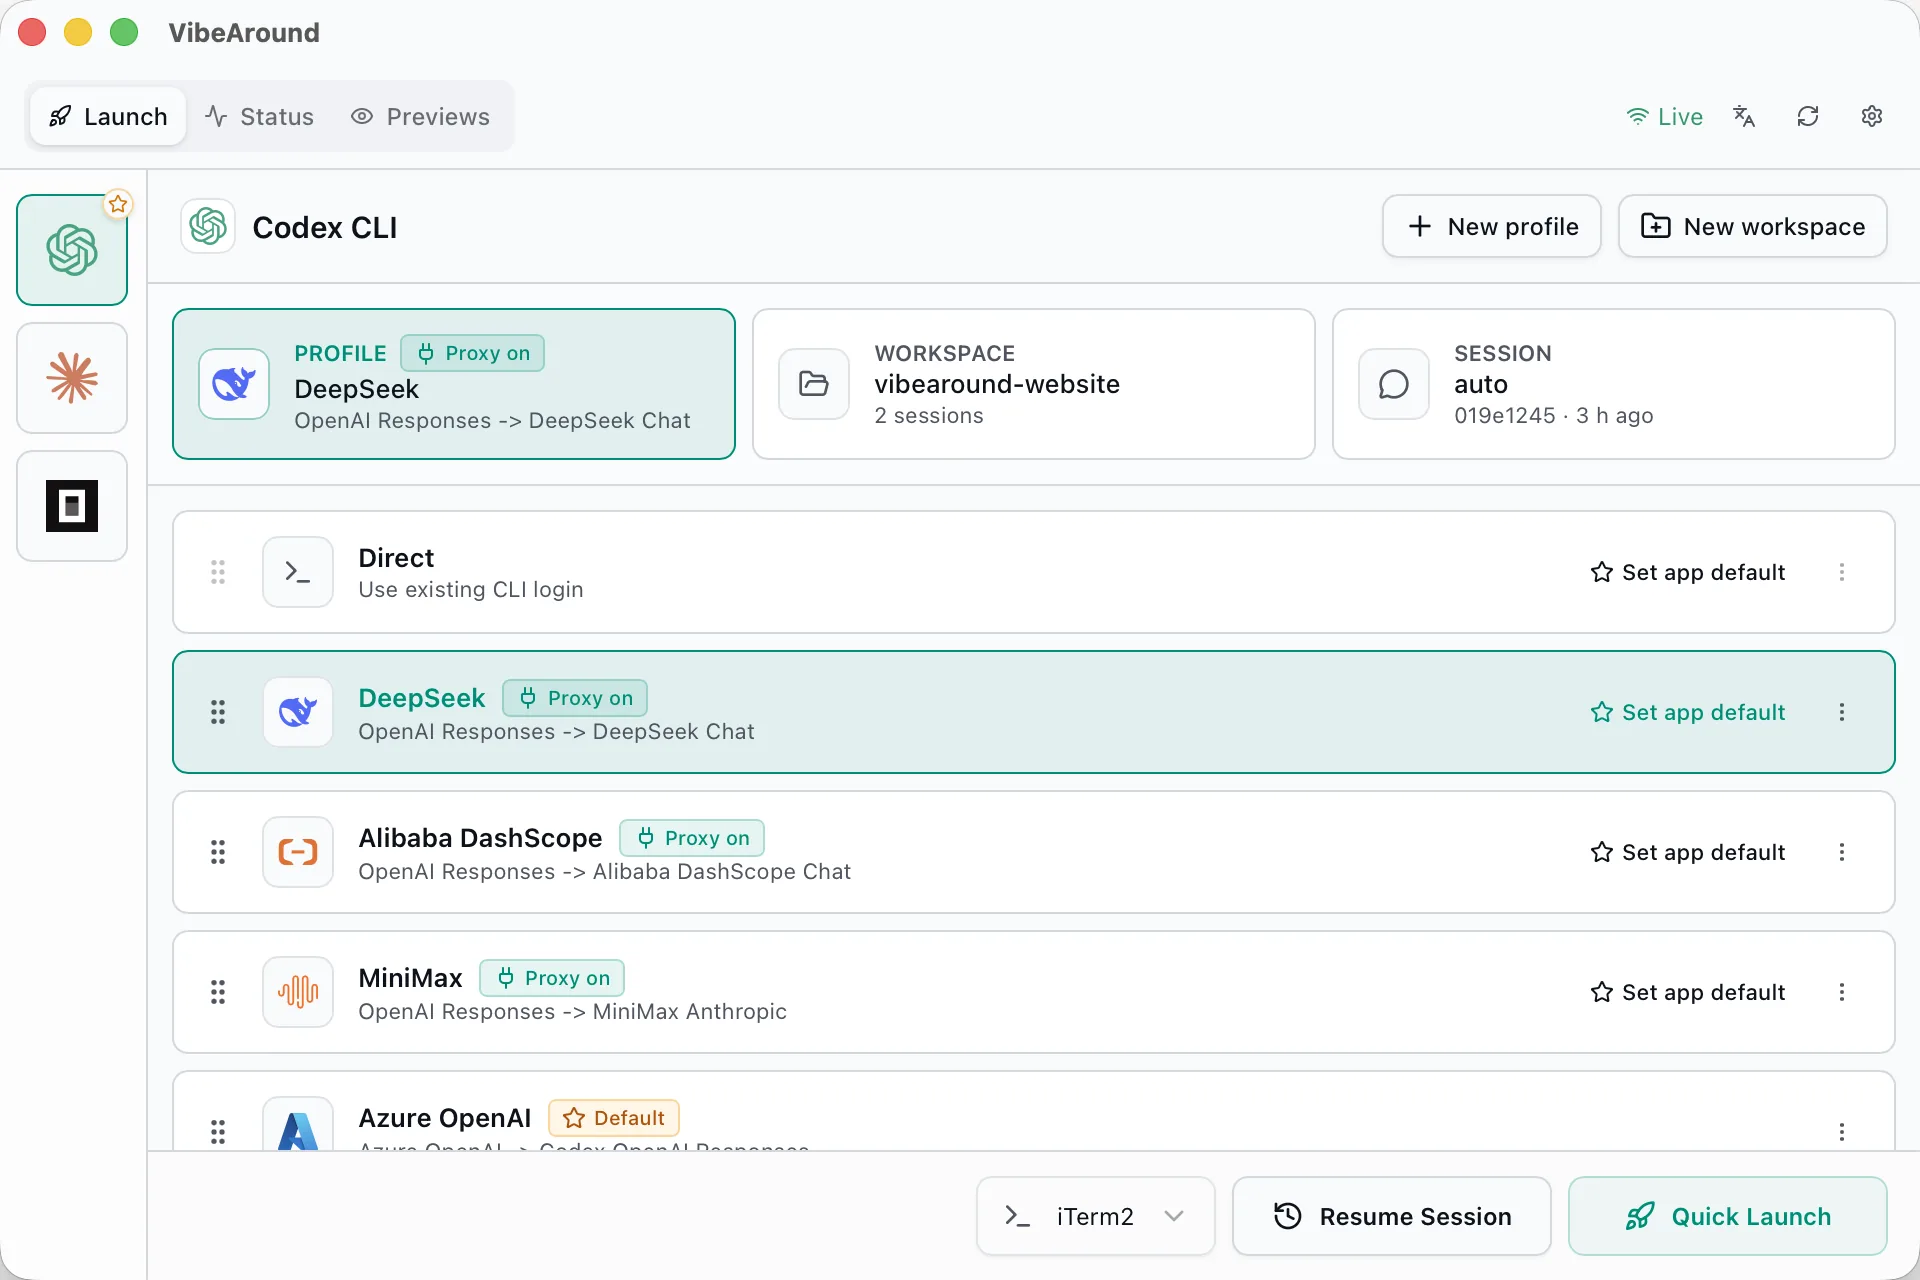
Task: Click the DeepSeek whale icon in Profile card
Action: point(234,384)
